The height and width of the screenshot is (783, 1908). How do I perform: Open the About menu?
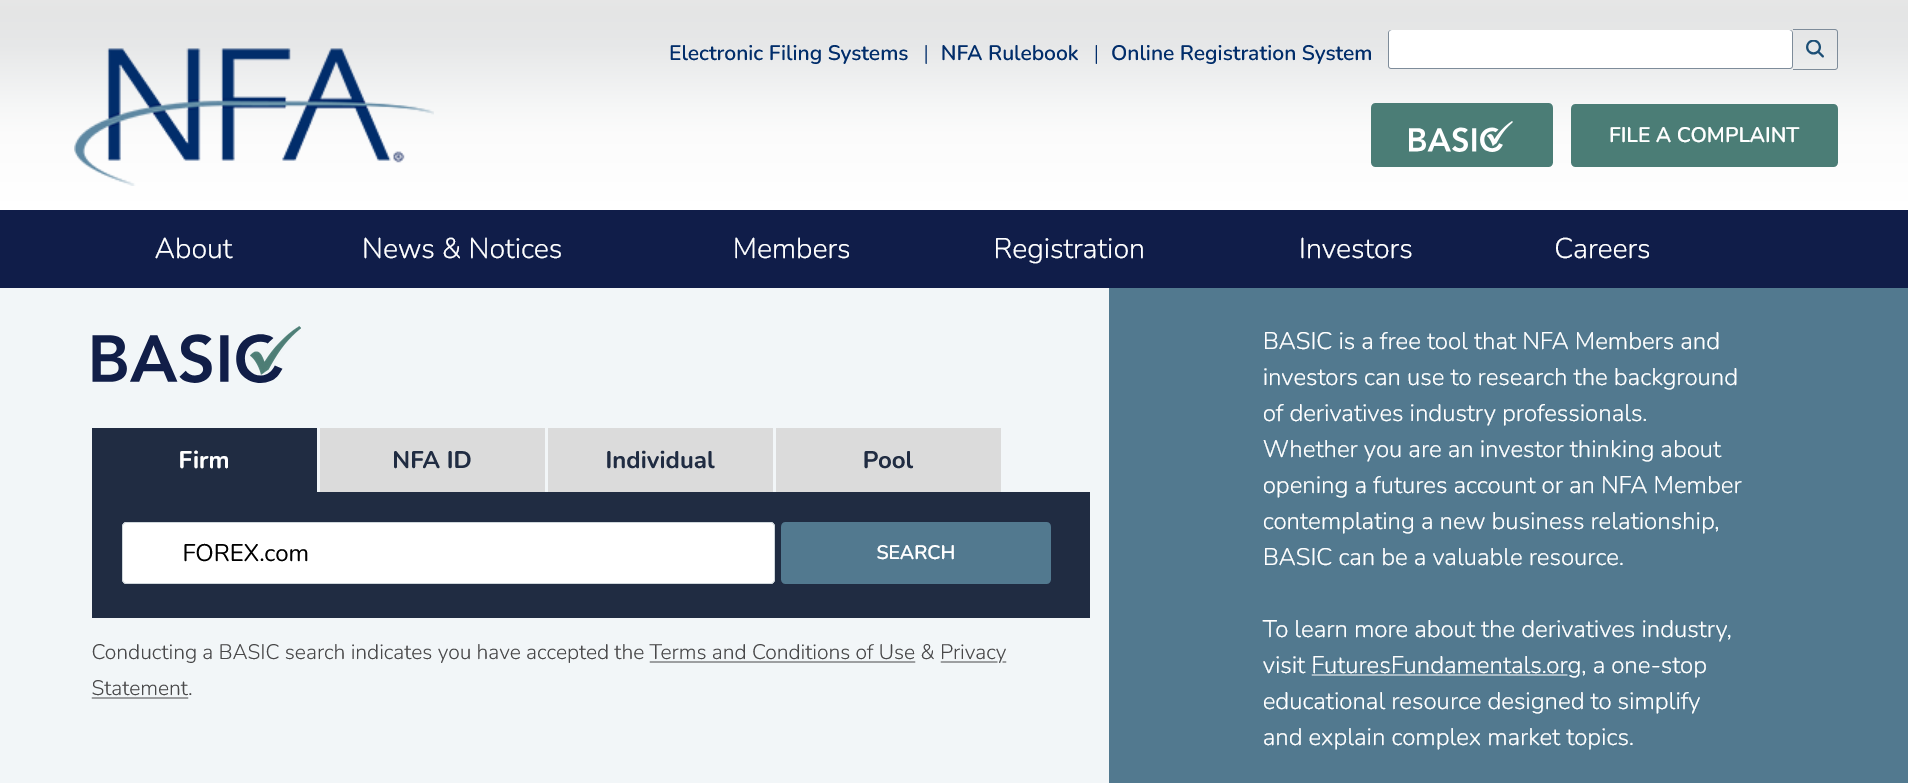click(x=193, y=249)
